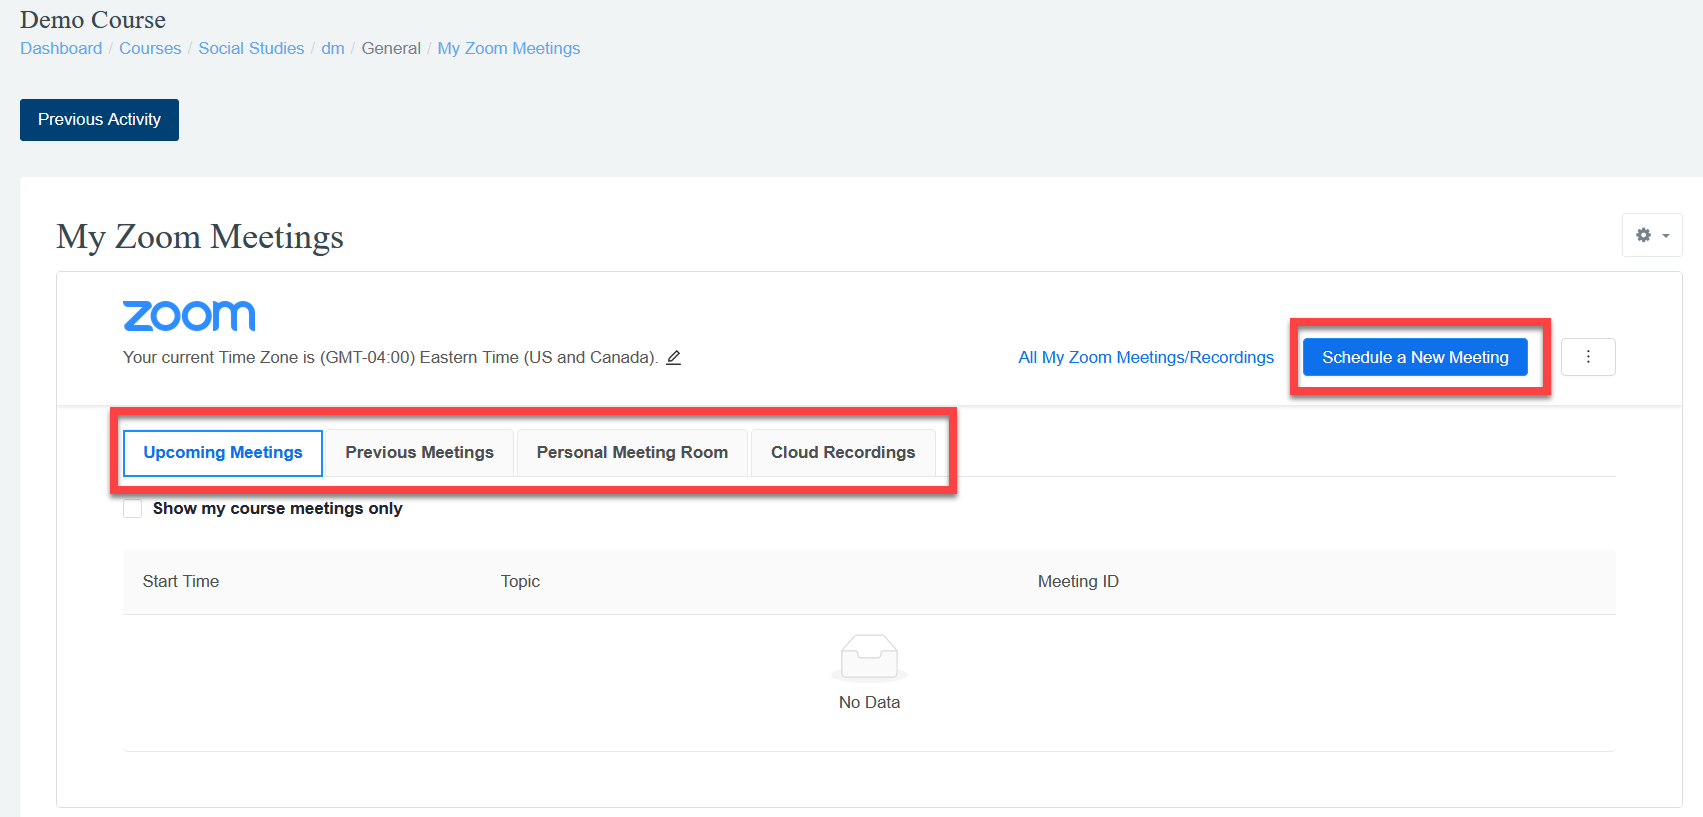Viewport: 1703px width, 817px height.
Task: Click the empty inbox No Data icon
Action: click(x=869, y=657)
